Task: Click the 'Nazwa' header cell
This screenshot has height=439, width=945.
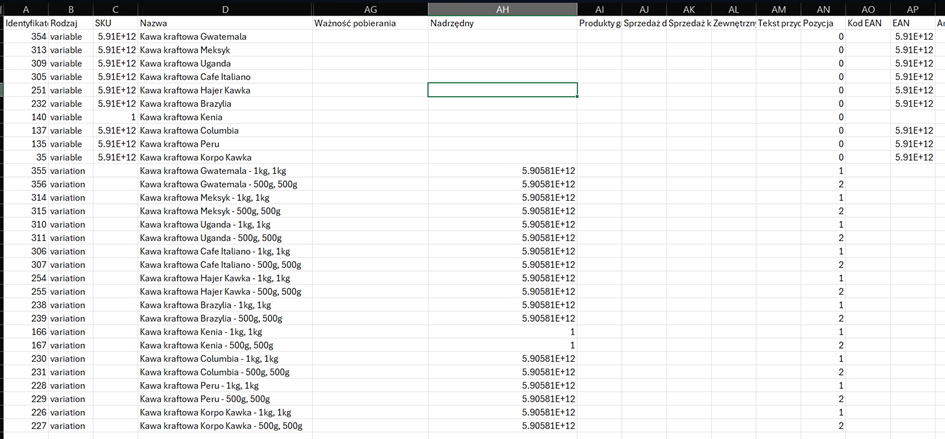Action: (225, 23)
